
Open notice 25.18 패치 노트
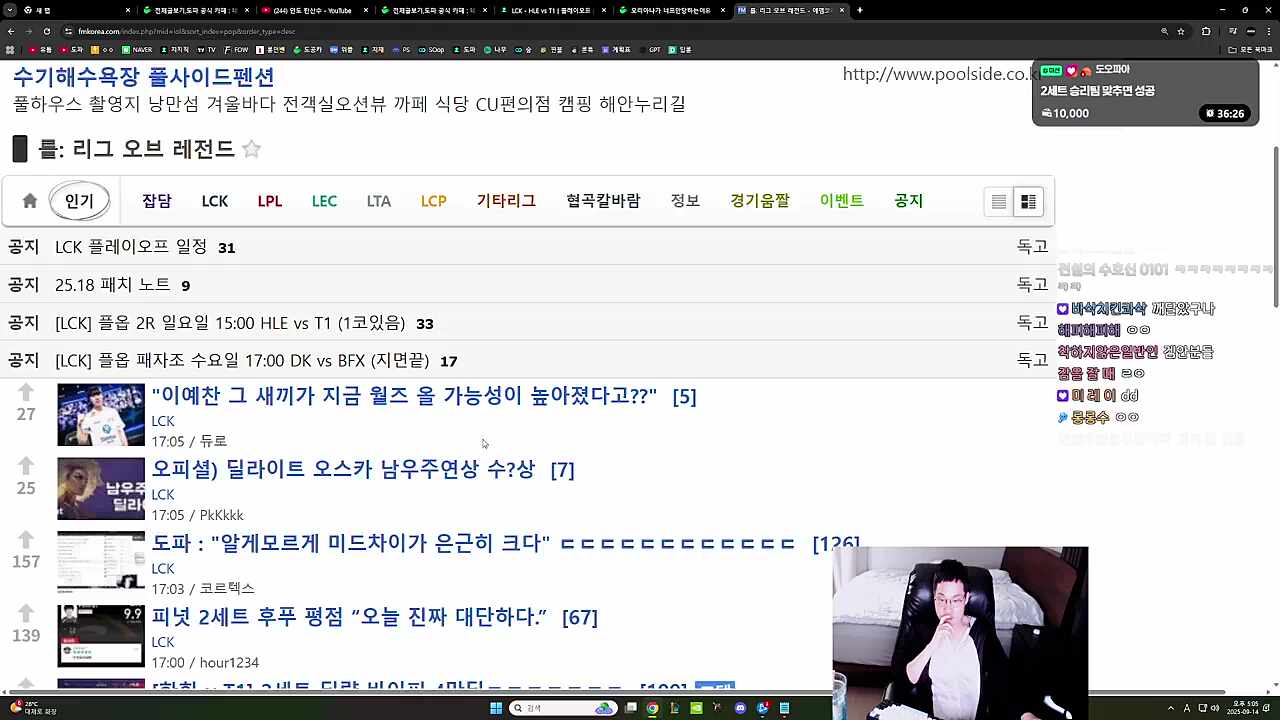[113, 285]
